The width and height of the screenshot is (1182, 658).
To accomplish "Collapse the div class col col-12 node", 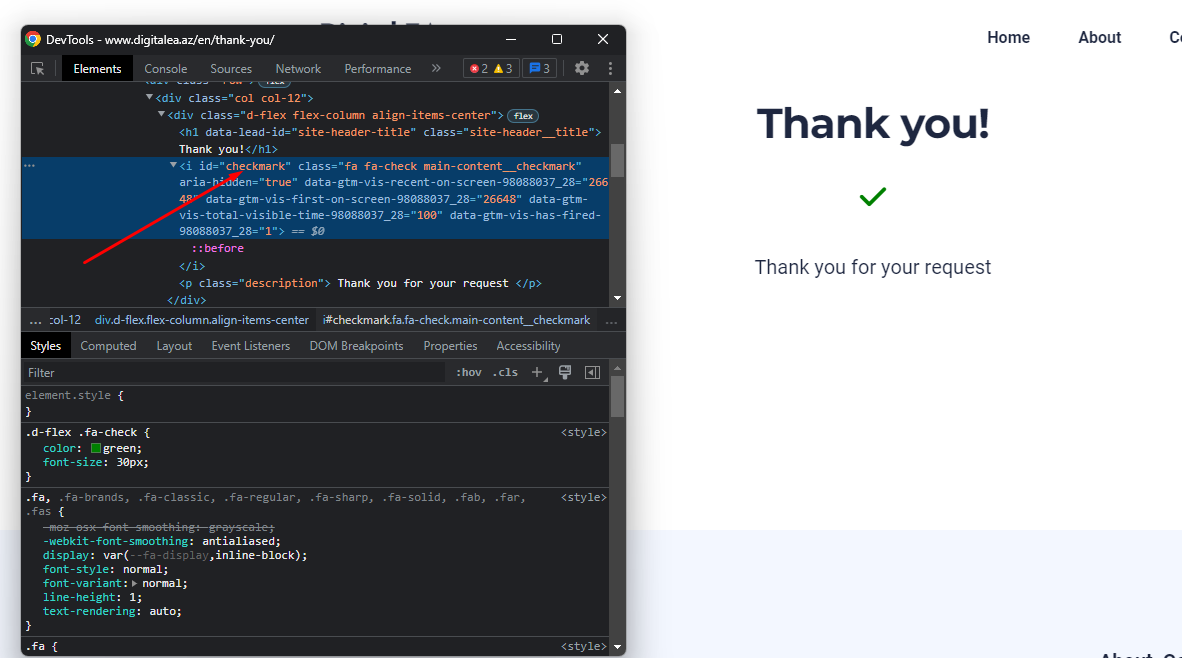I will click(149, 97).
